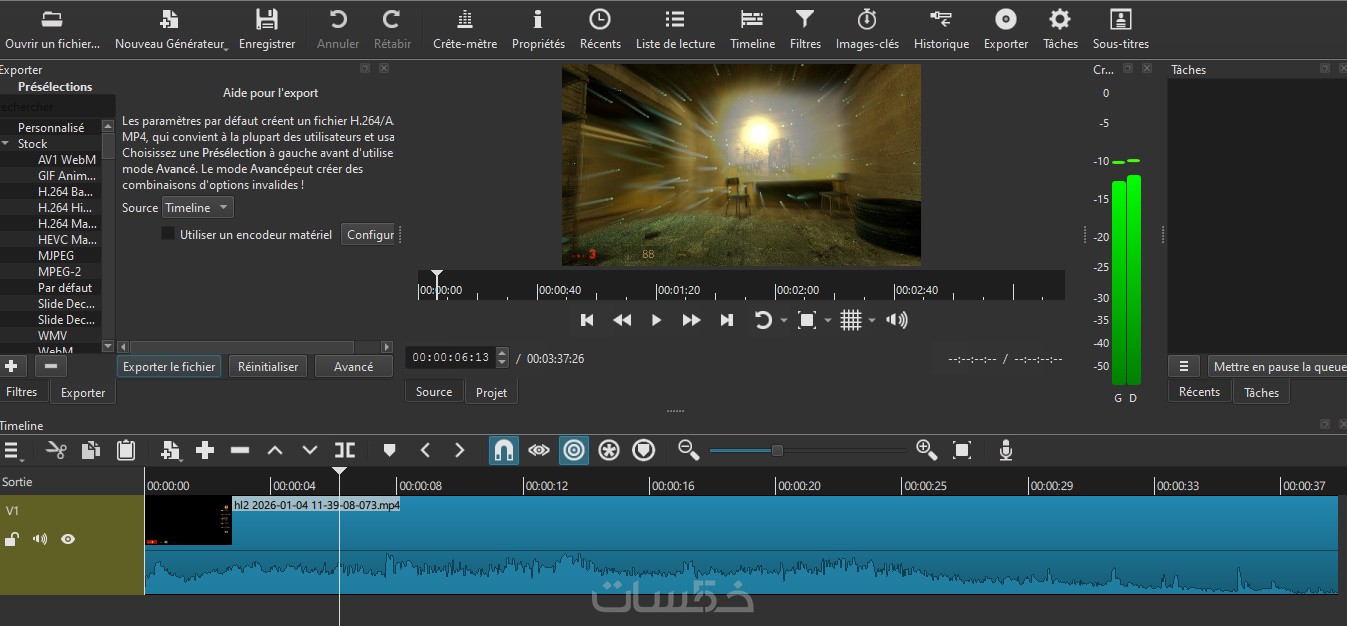Enable 'Utiliser un encodeur matériel' checkbox
This screenshot has width=1347, height=626.
point(168,234)
